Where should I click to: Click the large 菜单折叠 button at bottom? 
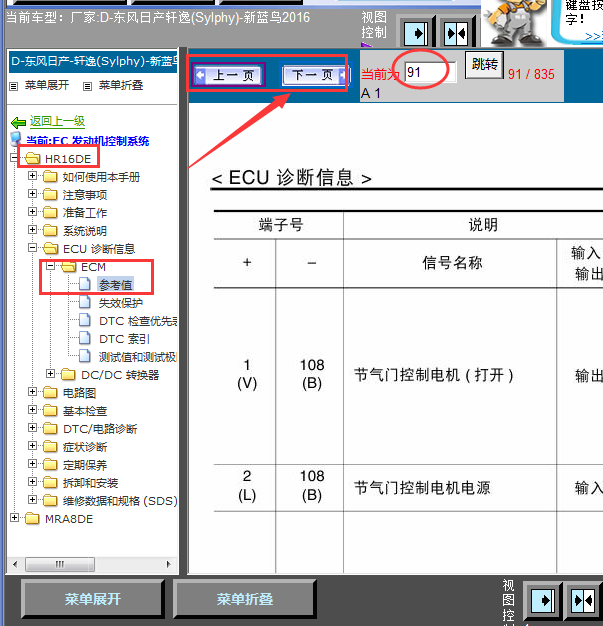pyautogui.click(x=245, y=598)
